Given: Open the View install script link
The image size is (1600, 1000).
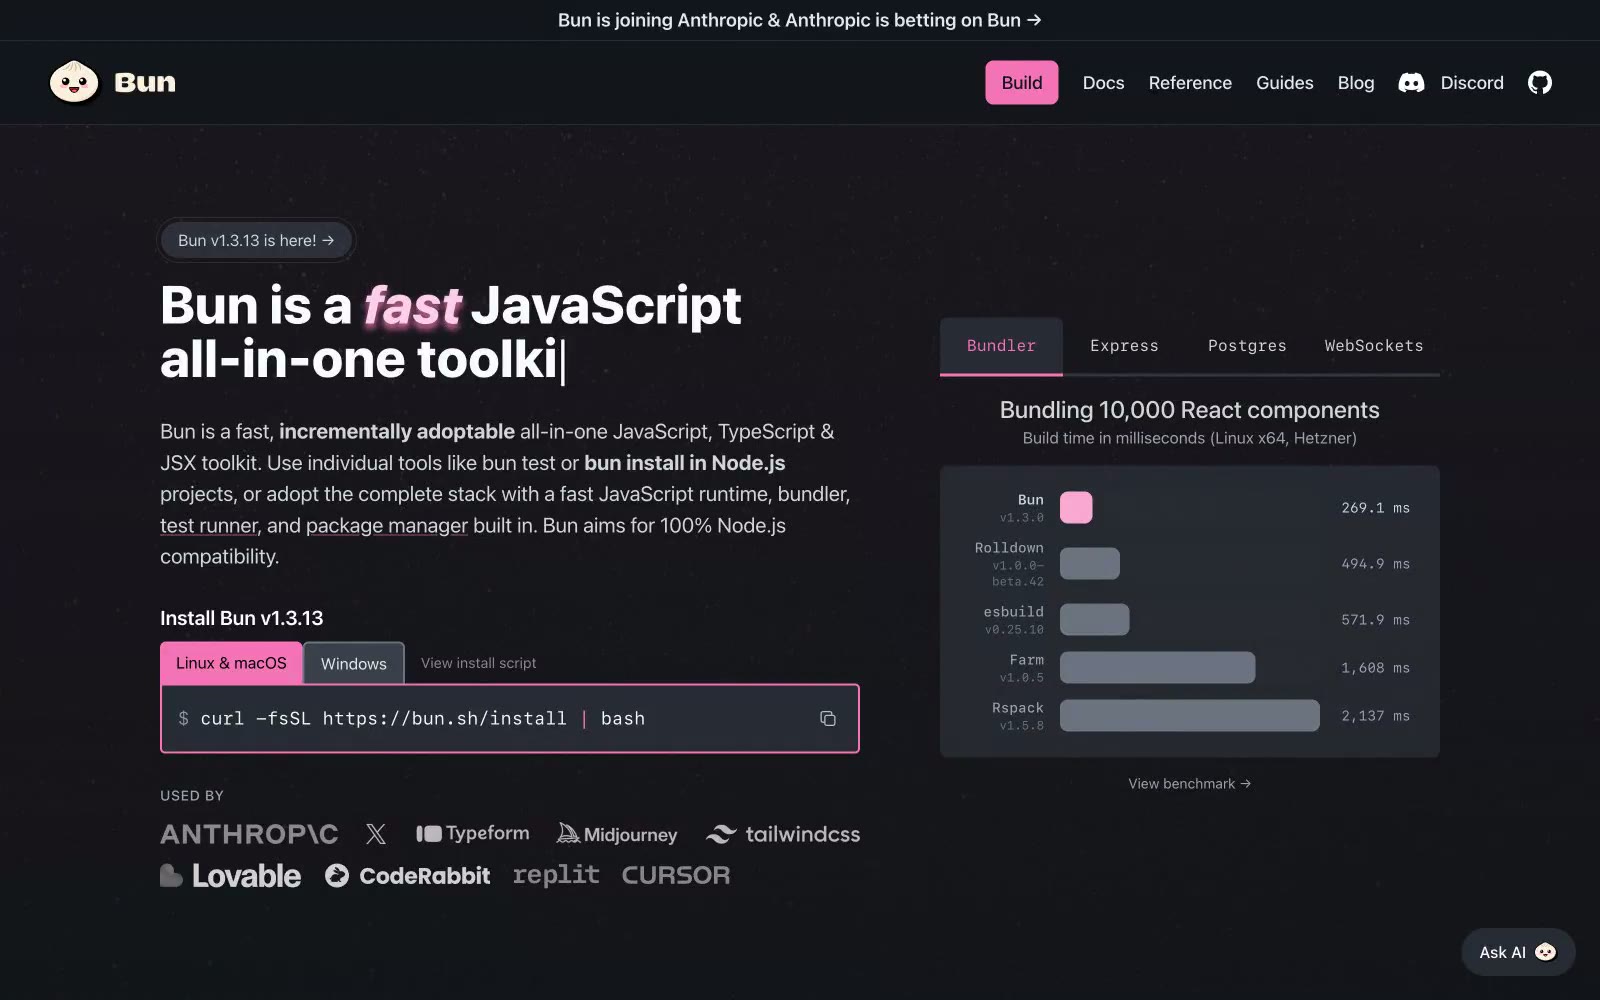Looking at the screenshot, I should [x=478, y=663].
